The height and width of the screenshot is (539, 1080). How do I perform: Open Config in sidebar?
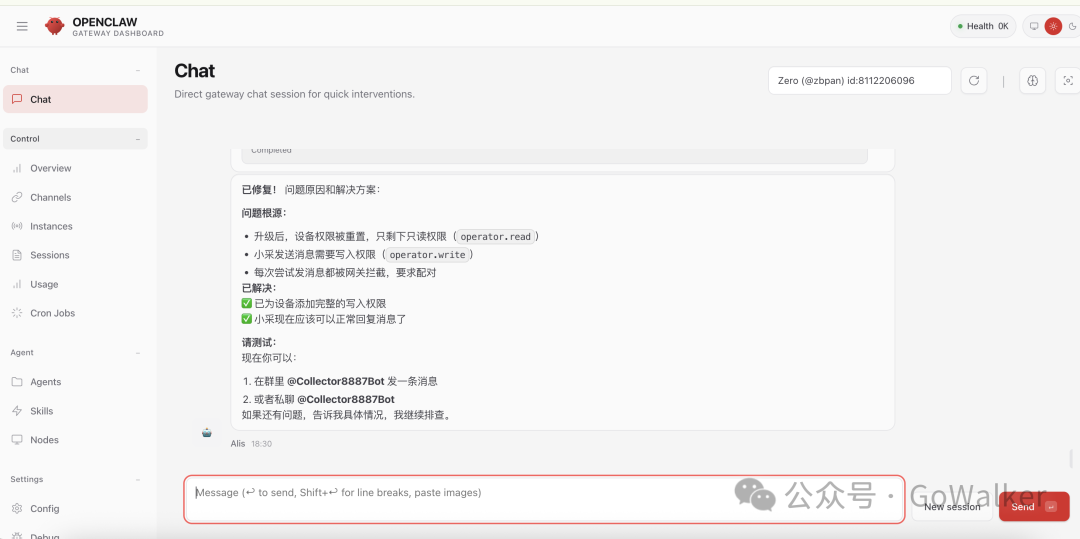tap(75, 509)
